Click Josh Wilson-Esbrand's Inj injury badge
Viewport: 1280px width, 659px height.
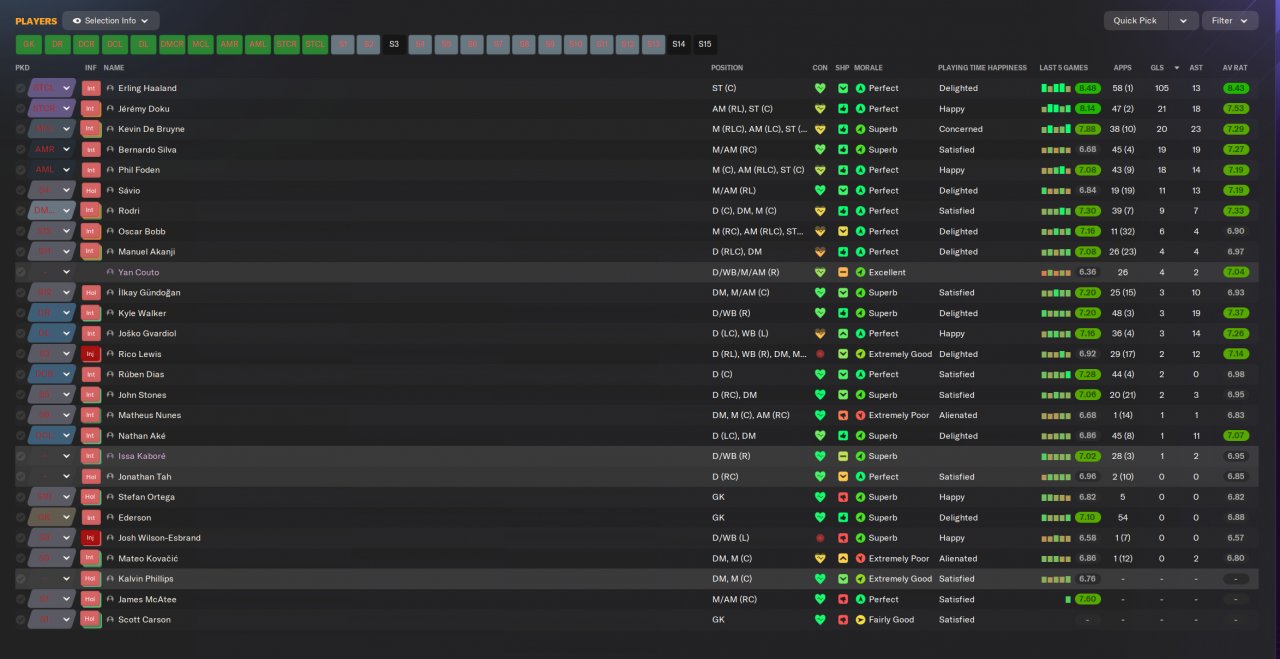click(91, 538)
